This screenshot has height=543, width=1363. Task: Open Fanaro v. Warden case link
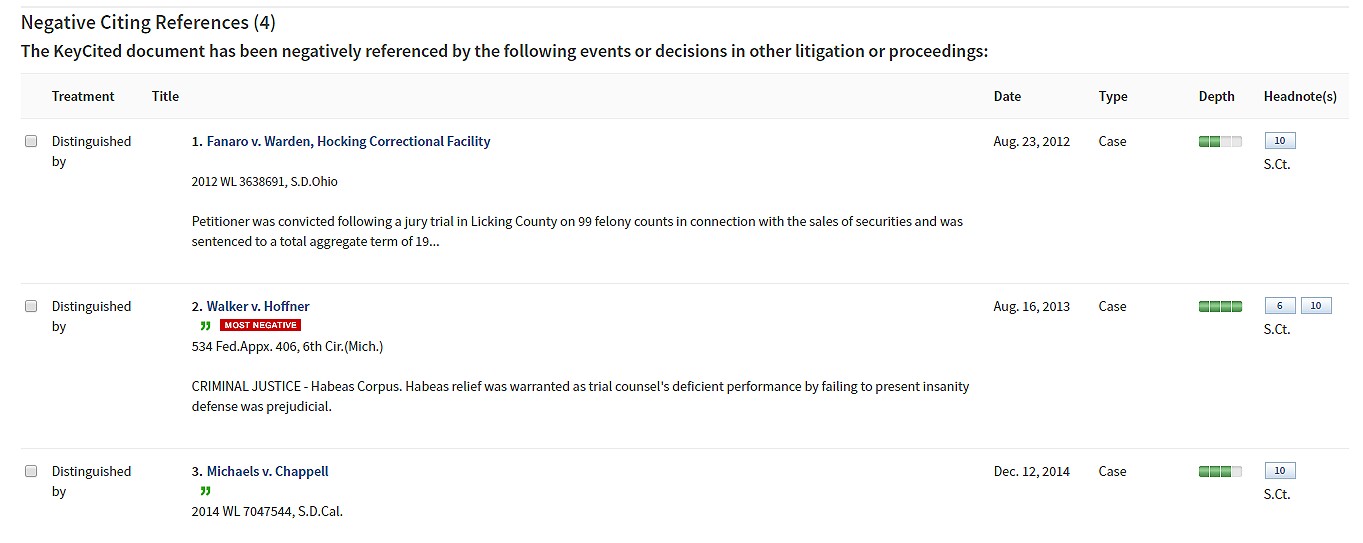[x=348, y=142]
